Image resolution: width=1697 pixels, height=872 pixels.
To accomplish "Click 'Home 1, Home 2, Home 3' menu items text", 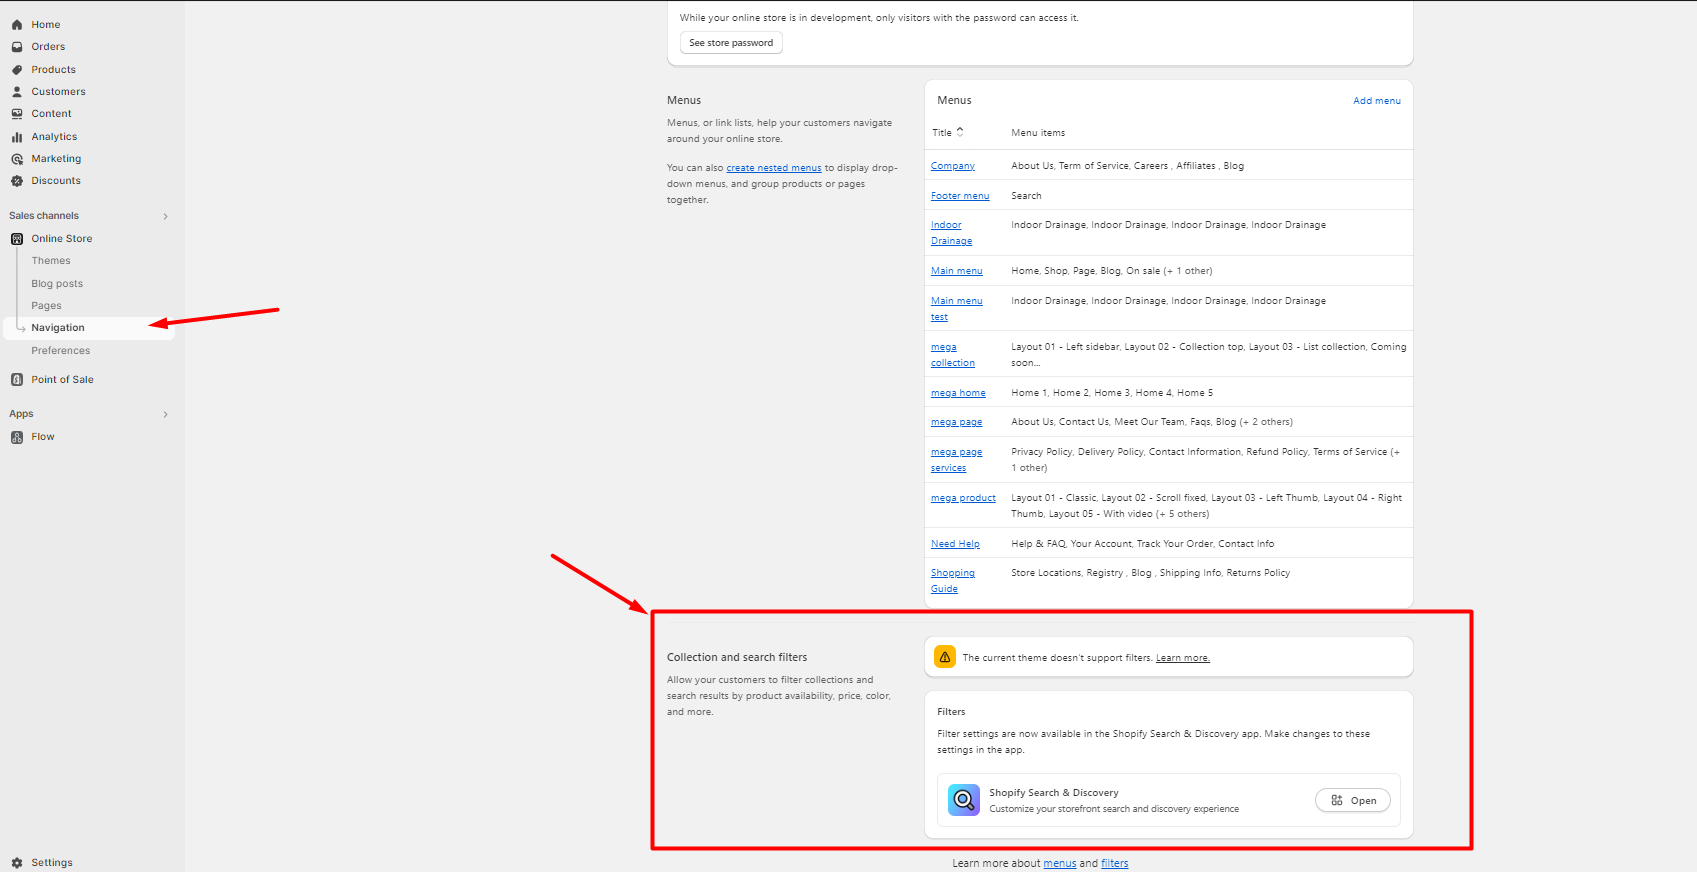I will point(1112,393).
